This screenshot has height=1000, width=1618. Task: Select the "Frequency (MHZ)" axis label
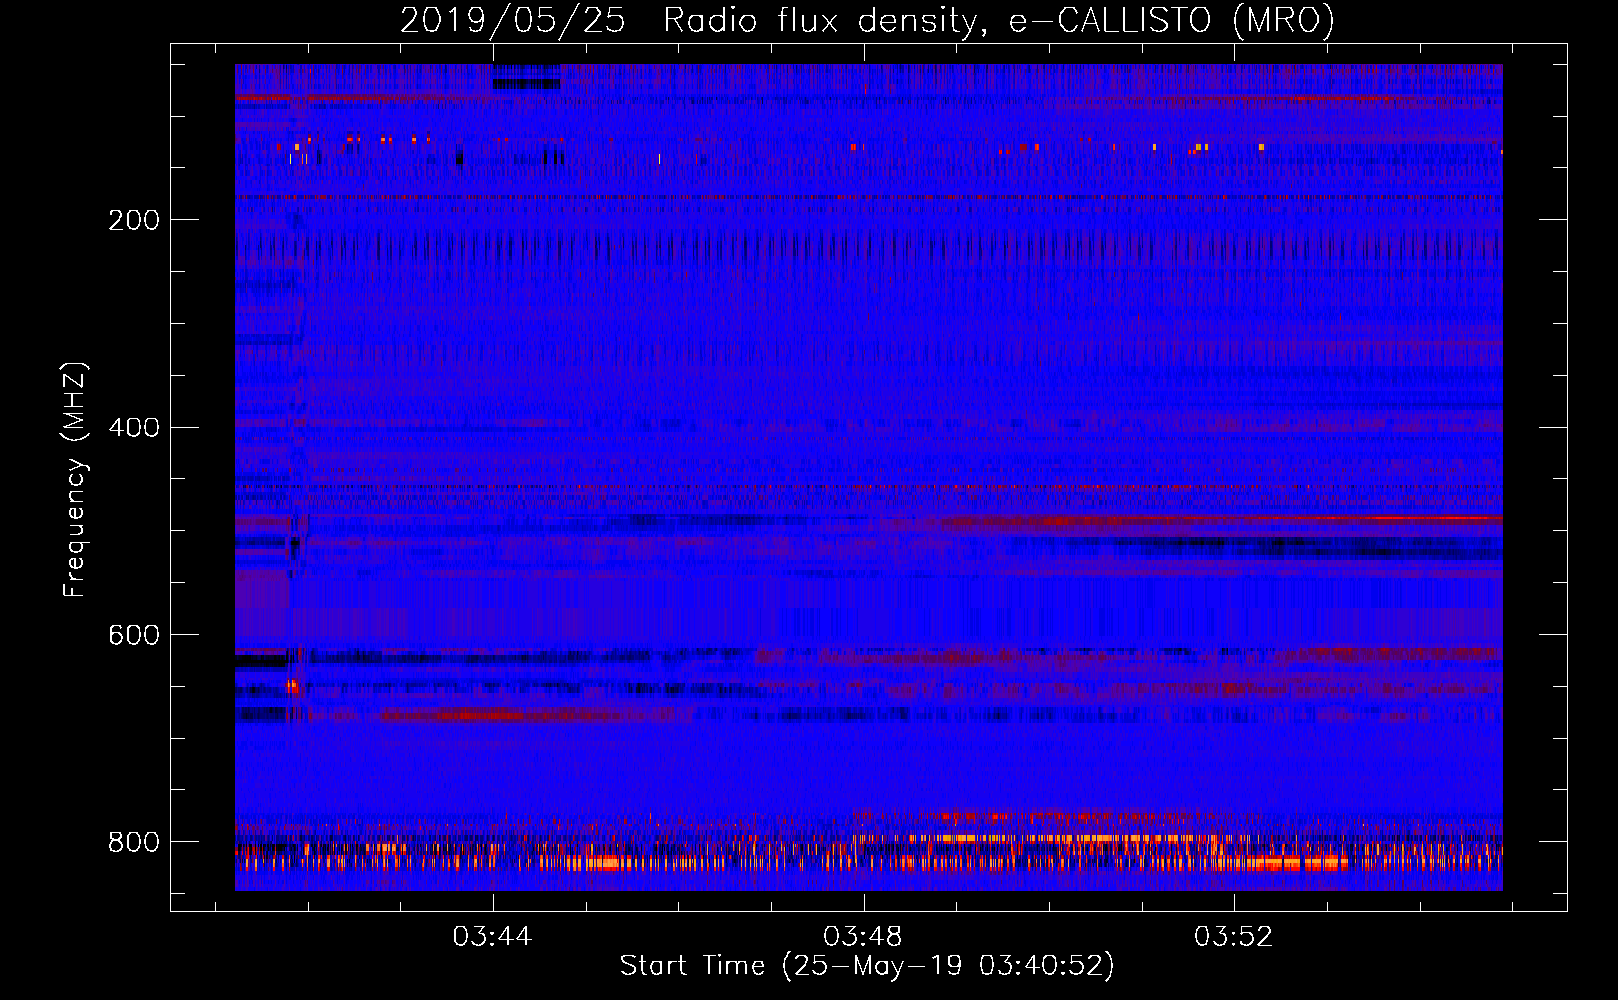tap(75, 480)
